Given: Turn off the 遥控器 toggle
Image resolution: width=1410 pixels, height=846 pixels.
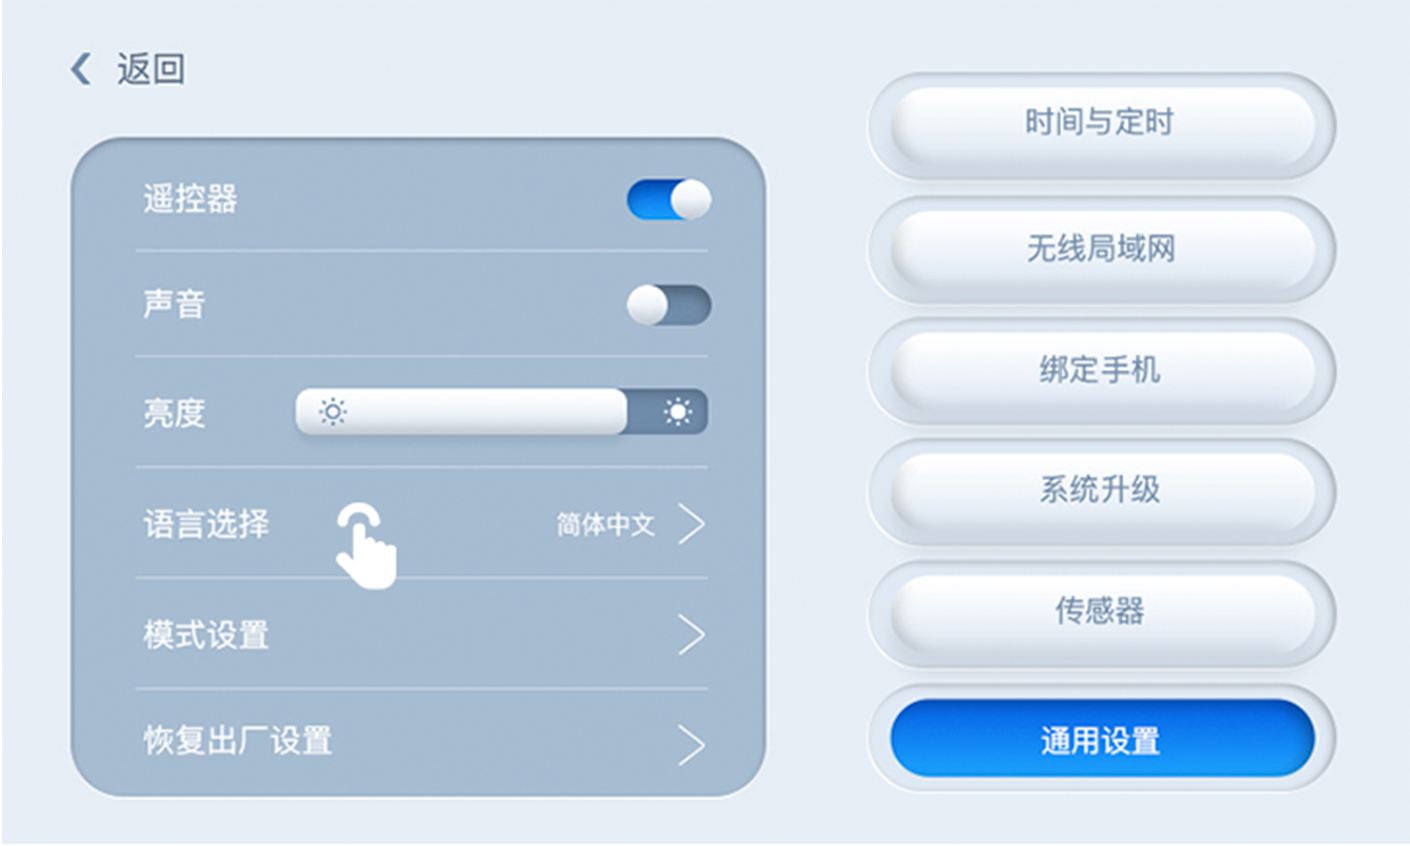Looking at the screenshot, I should click(x=669, y=199).
